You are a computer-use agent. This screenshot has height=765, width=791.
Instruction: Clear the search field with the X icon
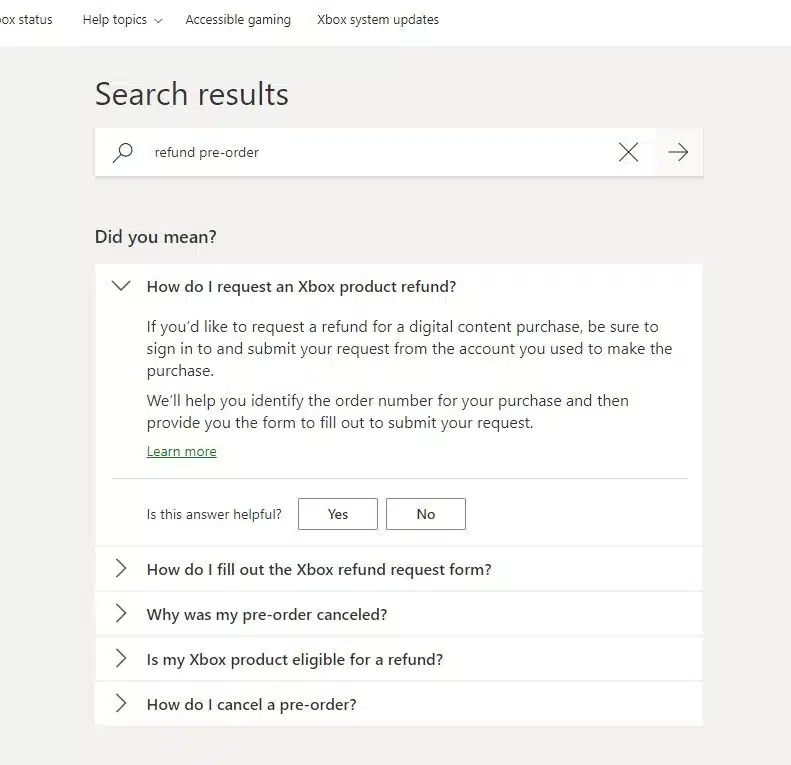click(628, 152)
